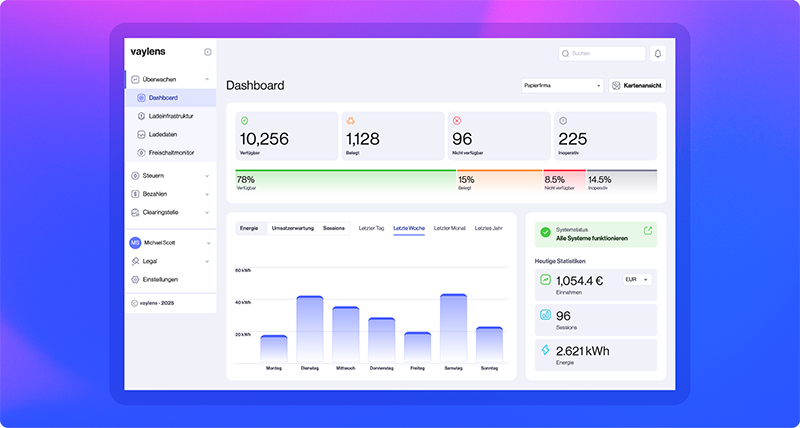Click the Einstellungen gear icon

(135, 280)
